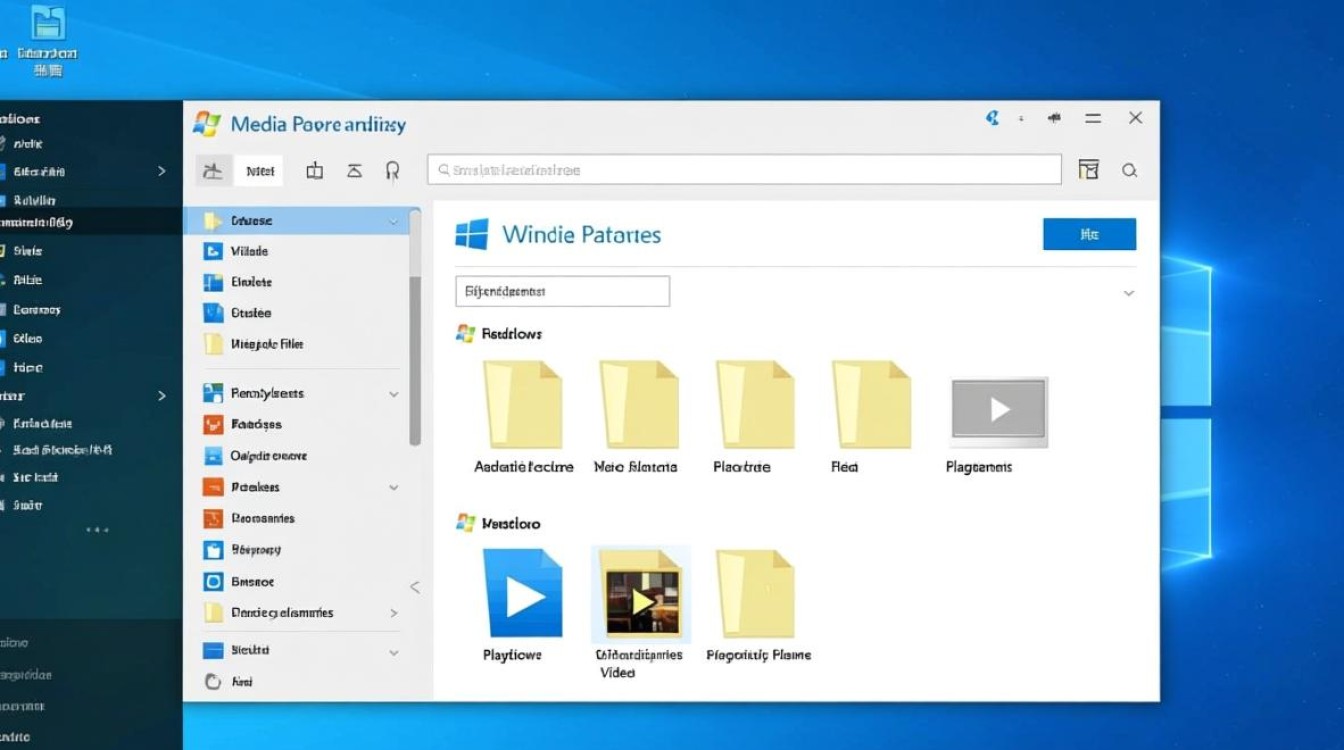Play the Playtiowe video thumbnail

(523, 593)
